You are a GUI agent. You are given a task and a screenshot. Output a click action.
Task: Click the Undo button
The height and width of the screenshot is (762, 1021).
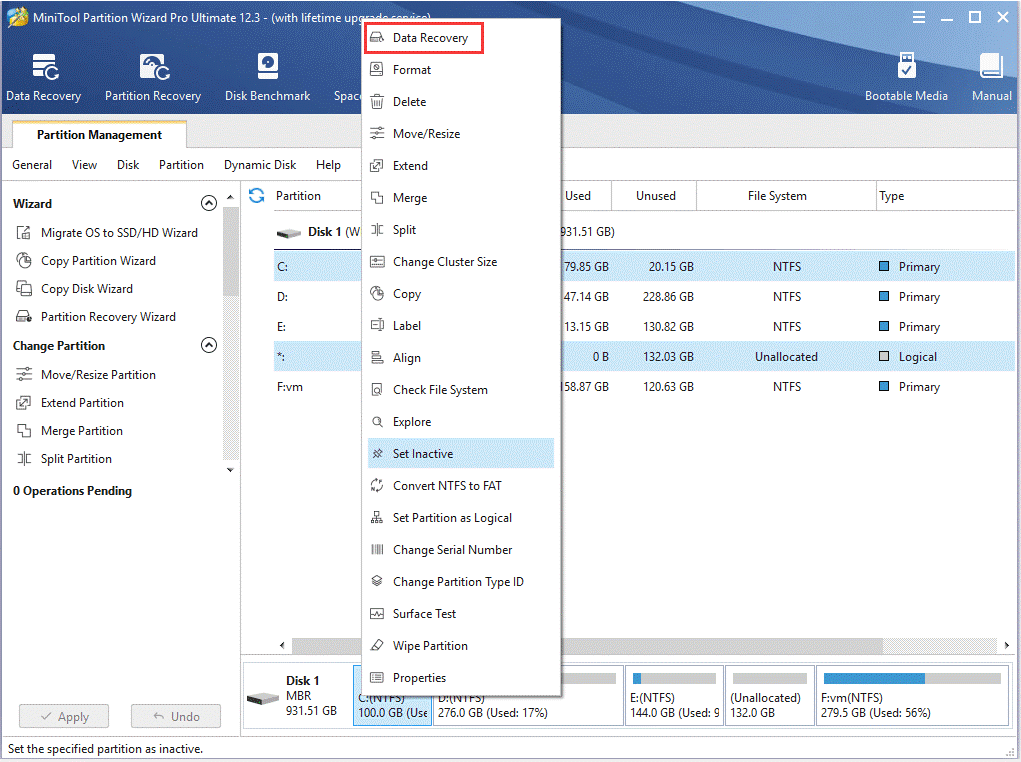pos(176,716)
